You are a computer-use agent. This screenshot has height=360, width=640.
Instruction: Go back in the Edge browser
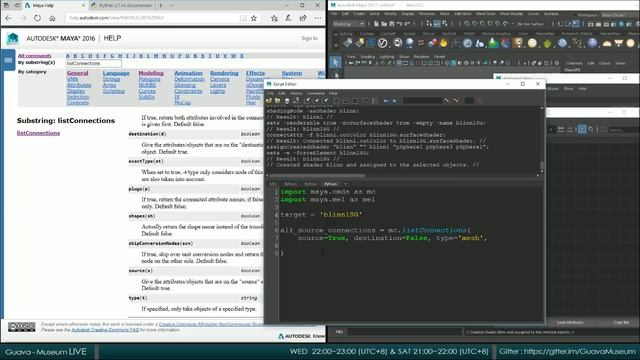[9, 18]
